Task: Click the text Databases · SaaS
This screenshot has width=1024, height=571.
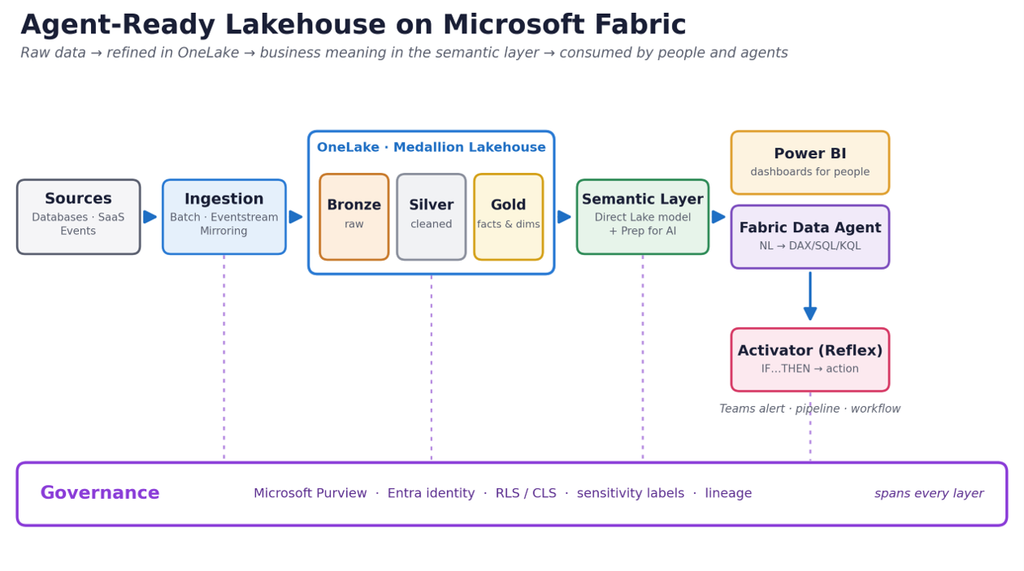Action: (78, 217)
